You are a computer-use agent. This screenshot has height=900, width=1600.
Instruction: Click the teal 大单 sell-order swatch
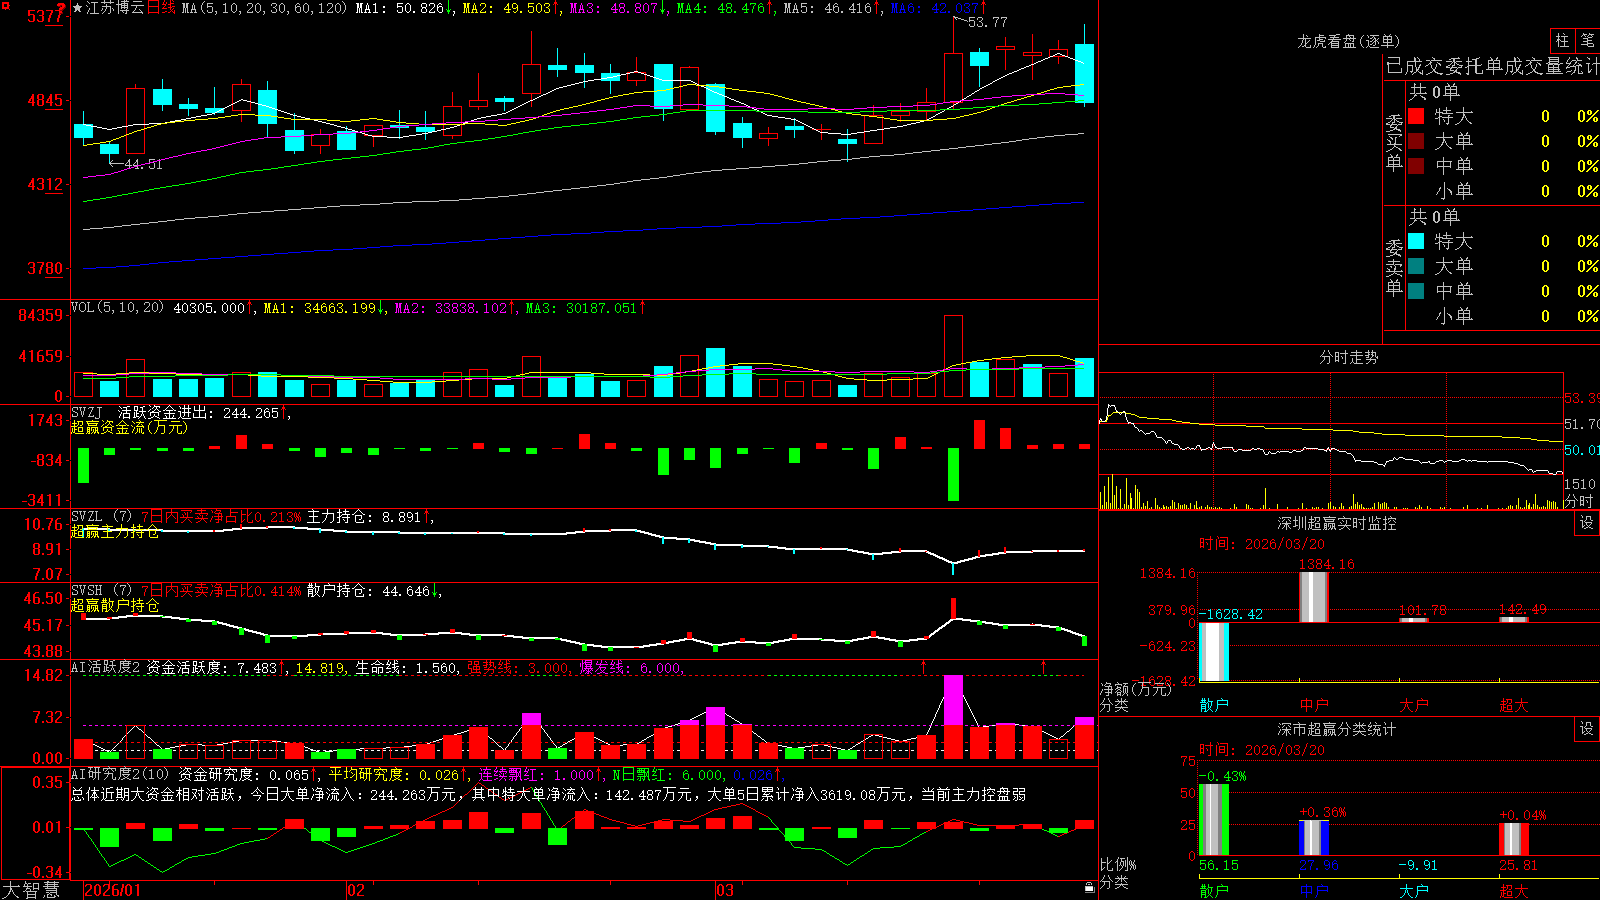click(1416, 266)
